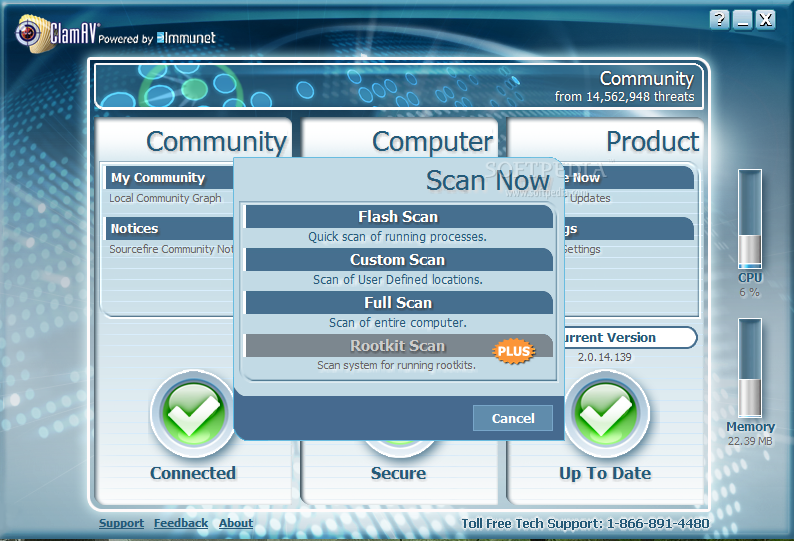The height and width of the screenshot is (541, 794).
Task: Click the orange PLUS badge
Action: pyautogui.click(x=513, y=351)
